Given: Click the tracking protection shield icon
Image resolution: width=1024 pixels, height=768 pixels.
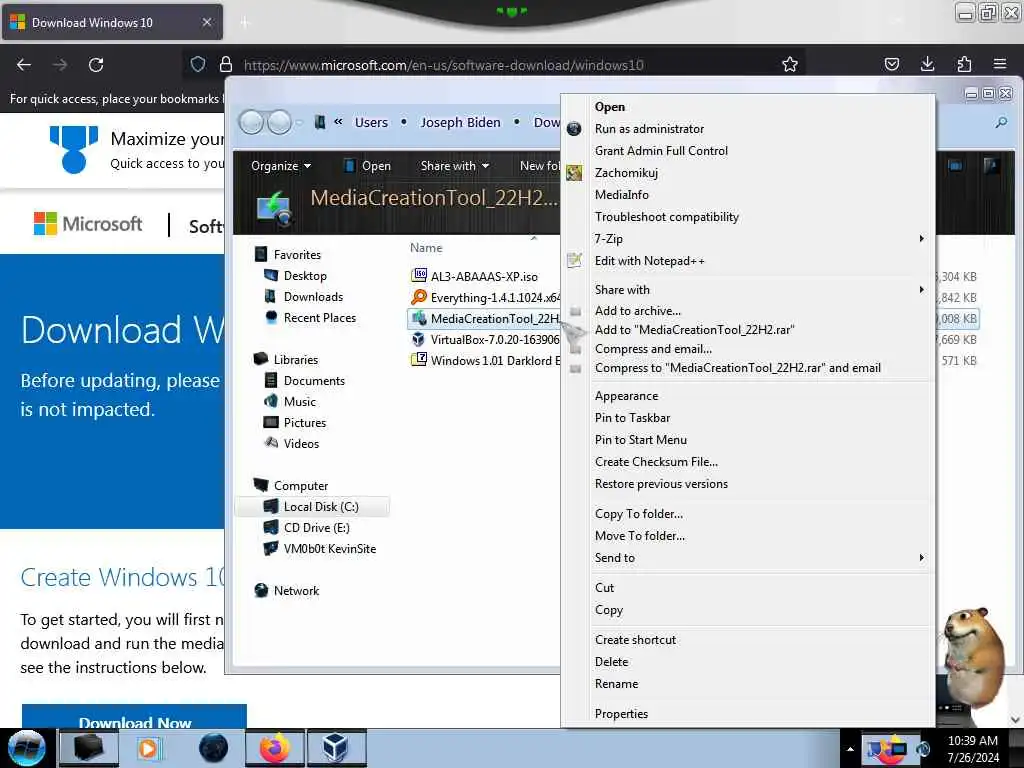Looking at the screenshot, I should [x=198, y=64].
